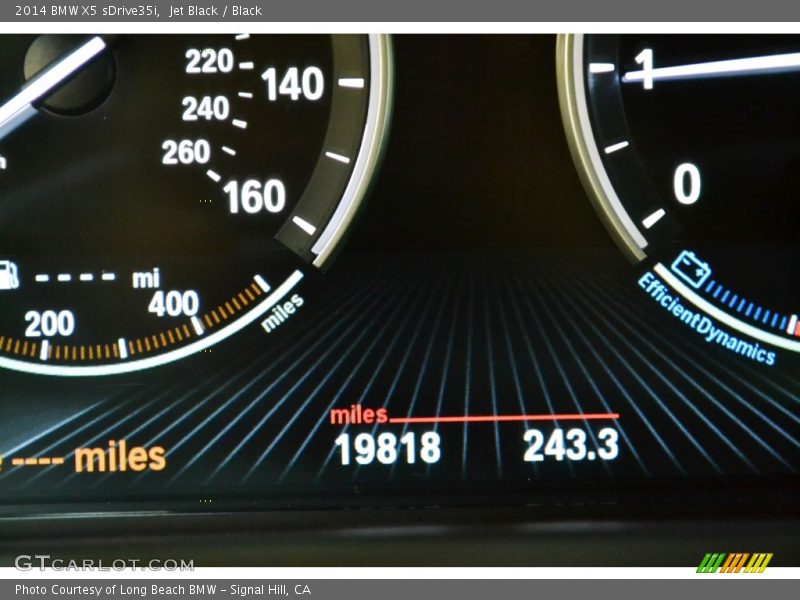
Task: Click the orange '---- miles' range text
Action: [89, 457]
